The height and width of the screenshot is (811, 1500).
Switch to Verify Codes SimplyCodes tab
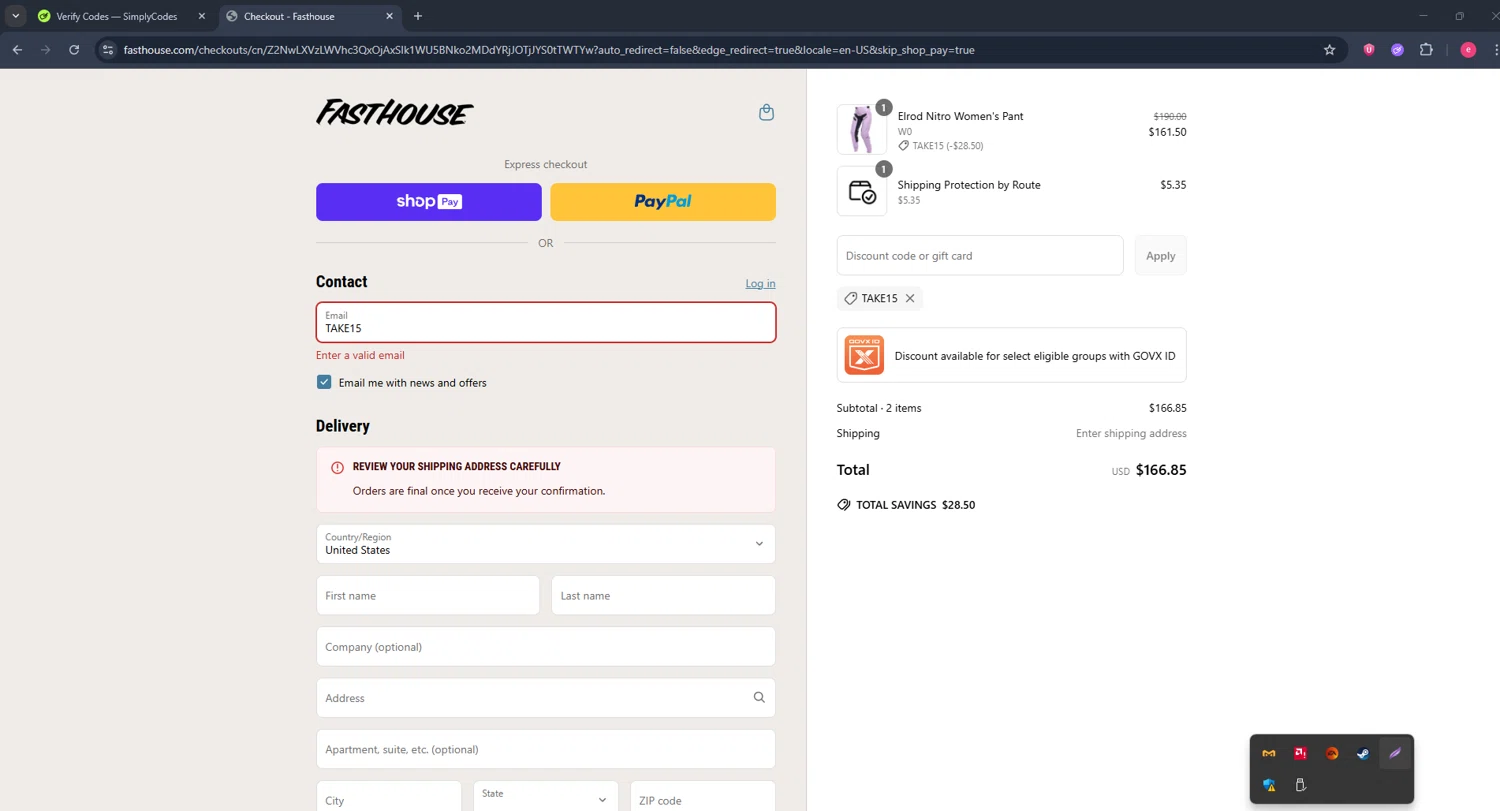coord(119,16)
